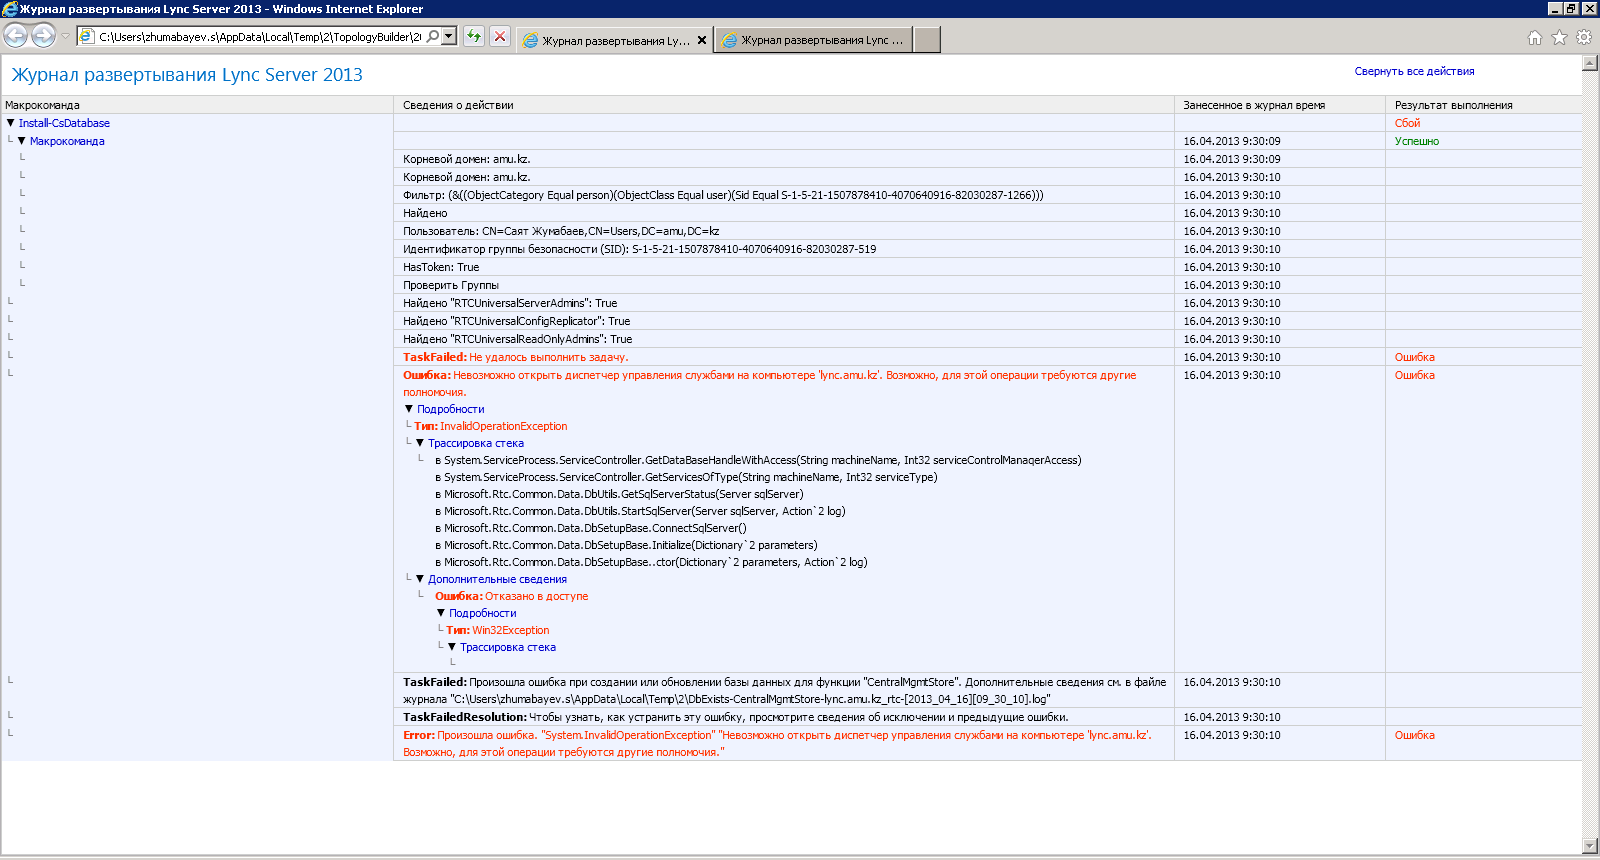Go back with the browser Back button
Viewport: 1600px width, 860px height.
[16, 36]
